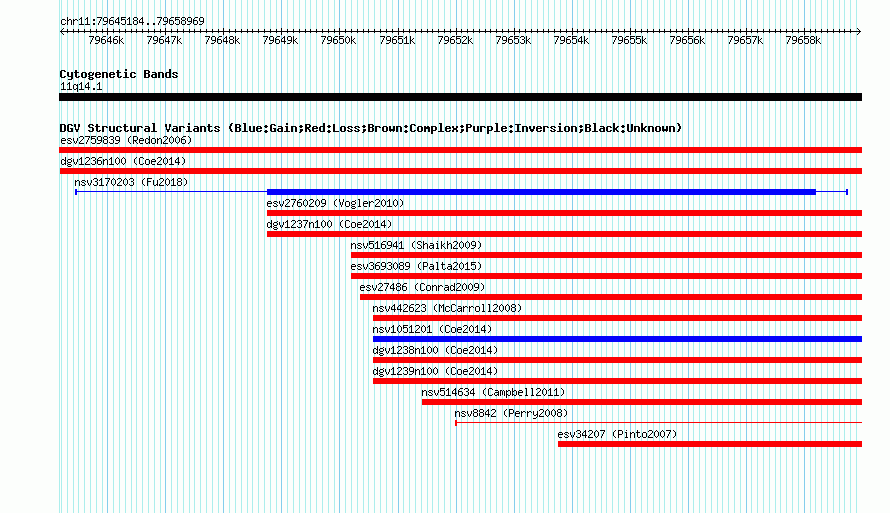Select the dgv1236n100 (Coe2014) variant label
Viewport: 890px width, 513px height.
[x=123, y=161]
